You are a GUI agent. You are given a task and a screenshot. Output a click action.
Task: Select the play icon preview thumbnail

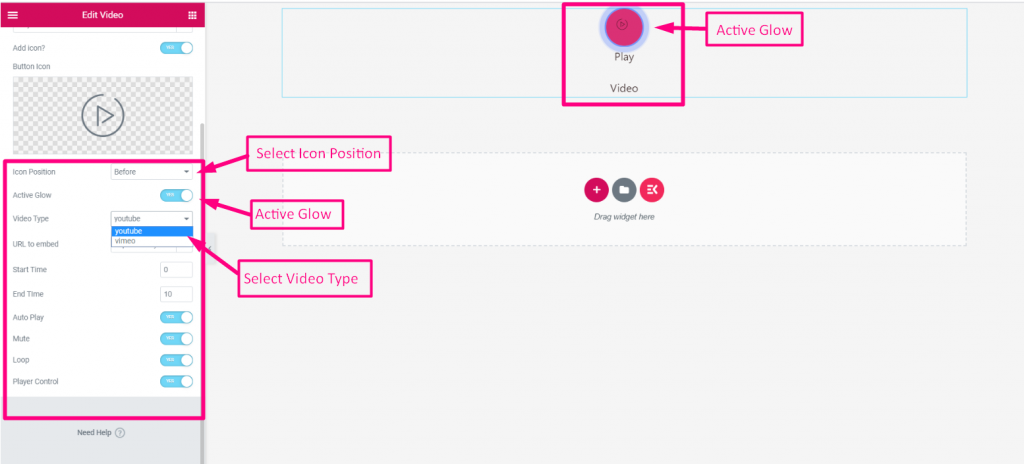pos(102,115)
